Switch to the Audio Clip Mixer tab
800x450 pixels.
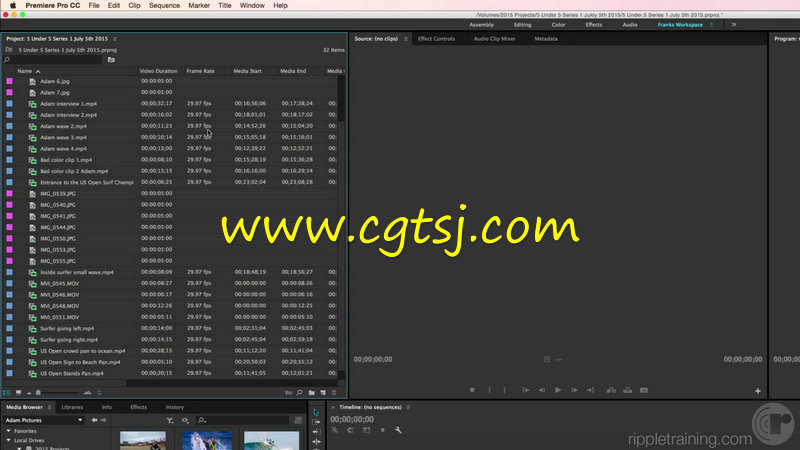pos(494,39)
